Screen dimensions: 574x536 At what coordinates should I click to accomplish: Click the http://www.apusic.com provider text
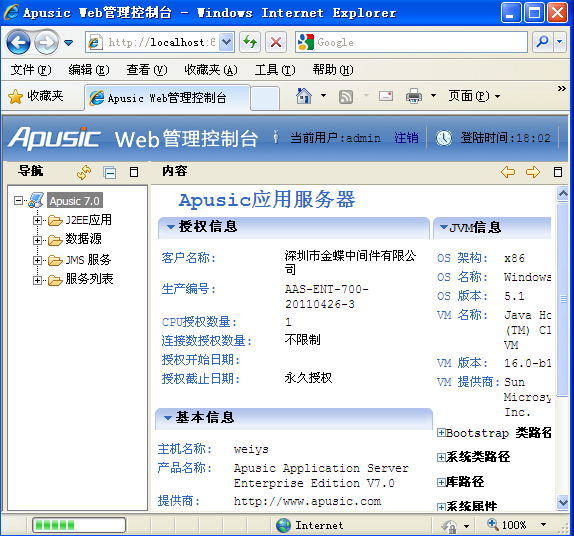pos(308,502)
